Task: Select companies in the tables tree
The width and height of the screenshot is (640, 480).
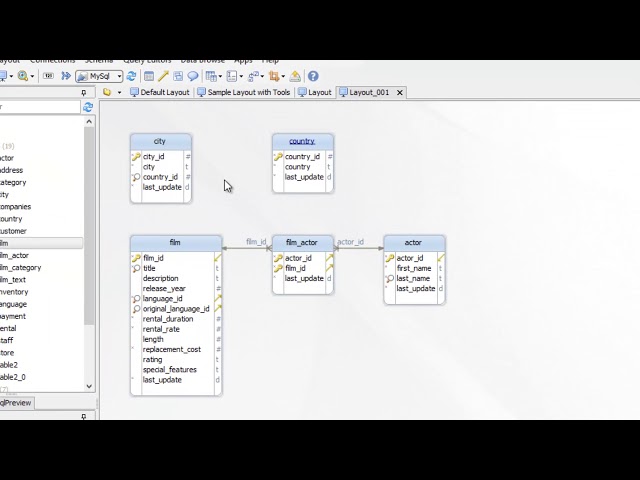Action: click(x=16, y=207)
